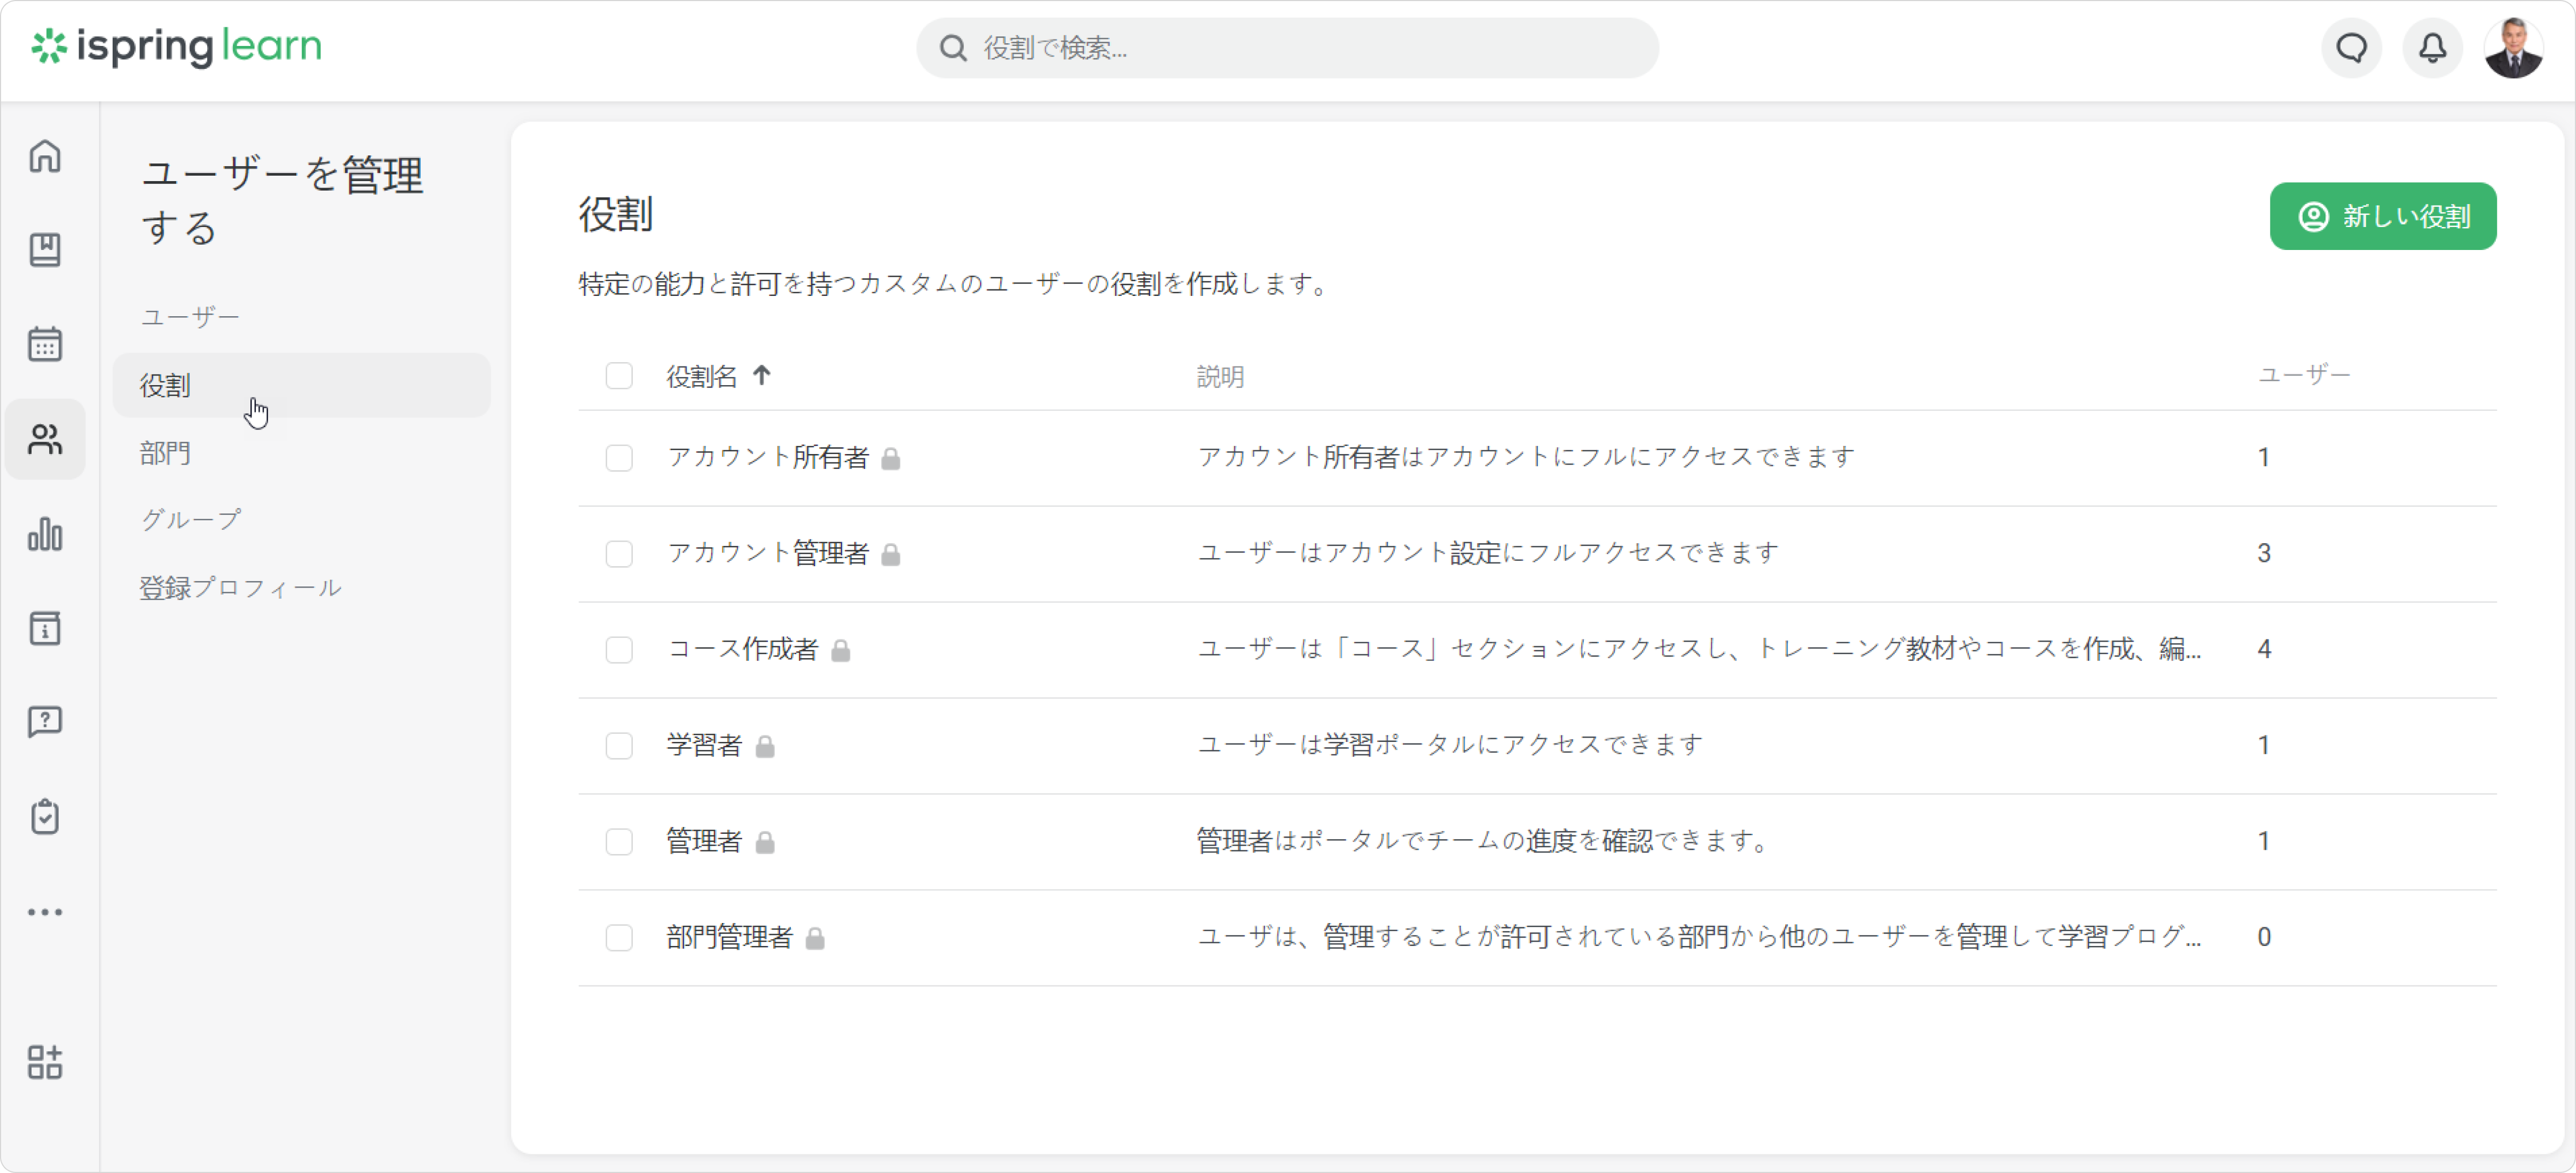Open the chat messages icon
Screen dimensions: 2576x1173
click(x=2352, y=47)
